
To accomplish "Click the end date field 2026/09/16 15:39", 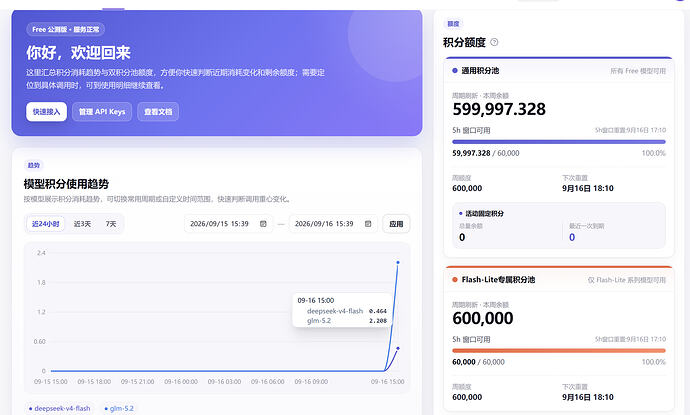I will [333, 224].
